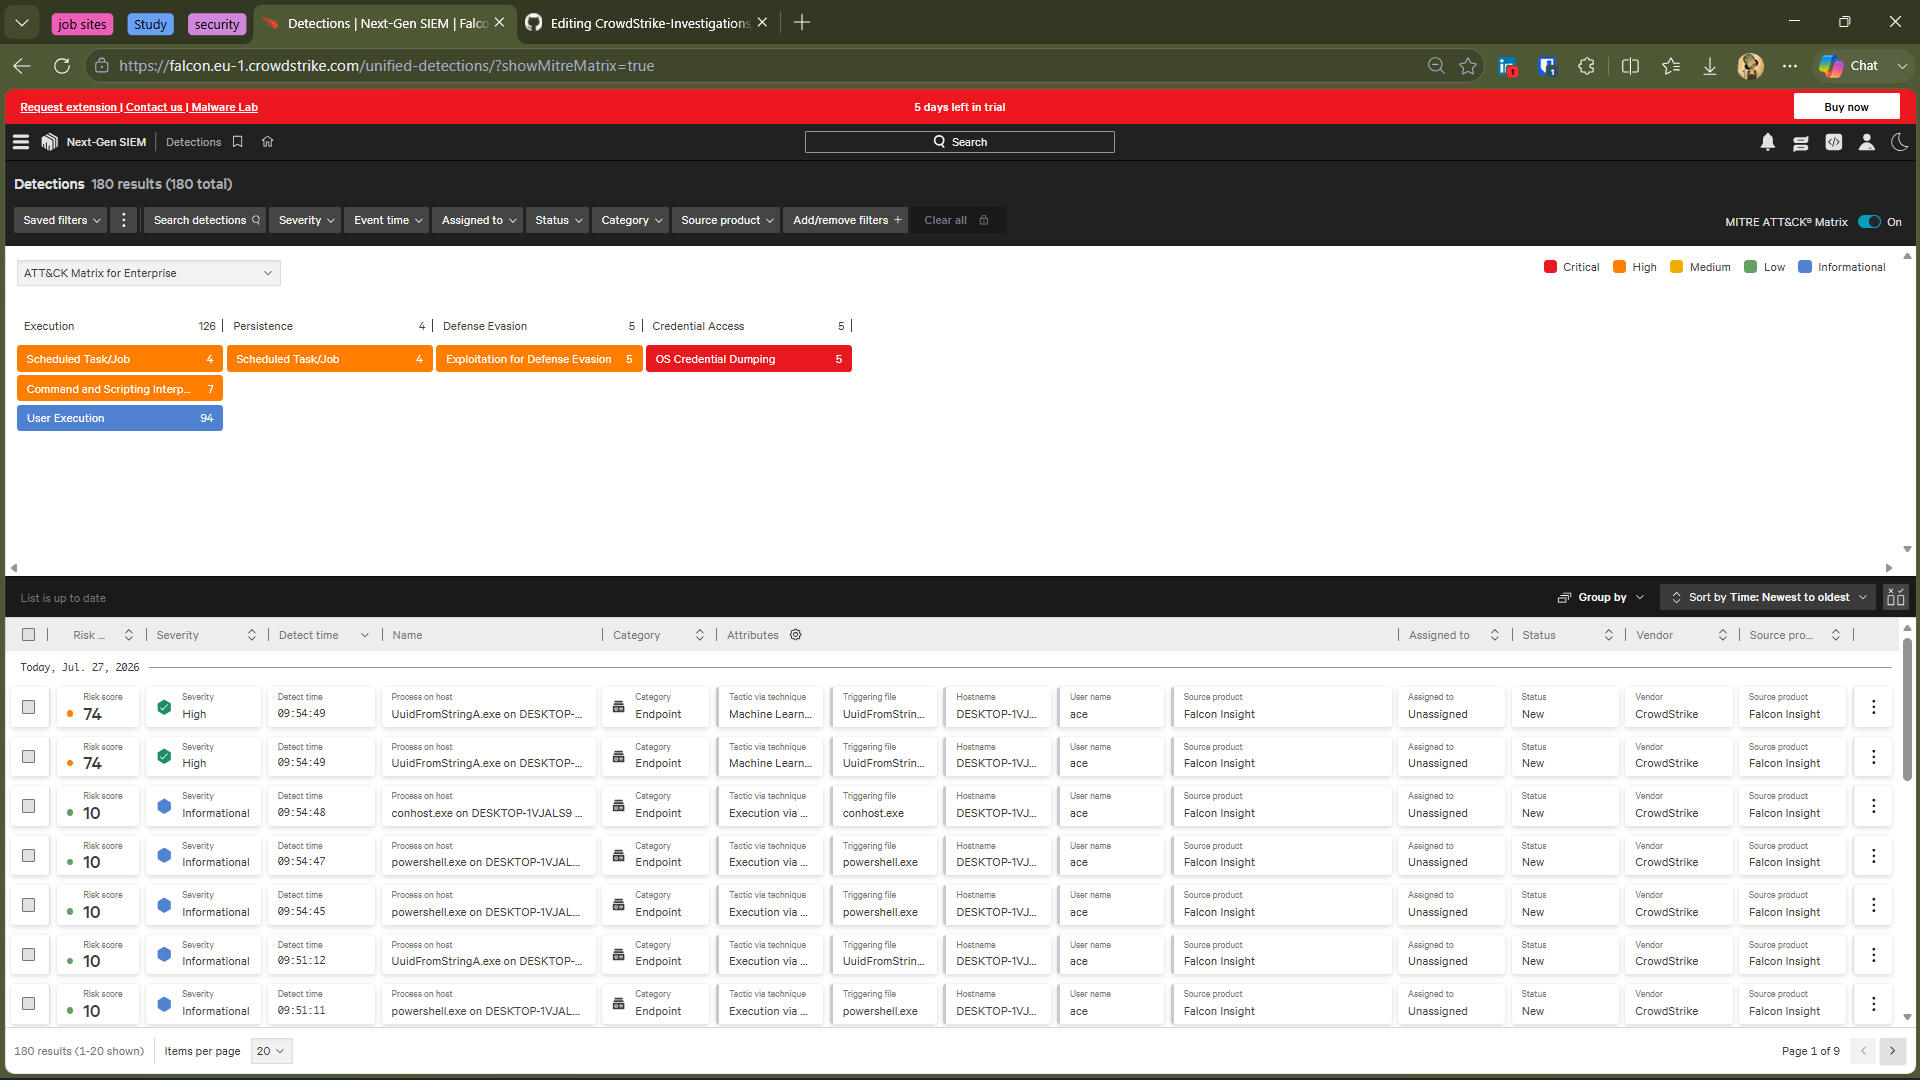The height and width of the screenshot is (1080, 1920).
Task: Switch to the Editing CrowdStrike-Investigations tab
Action: pyautogui.click(x=647, y=23)
